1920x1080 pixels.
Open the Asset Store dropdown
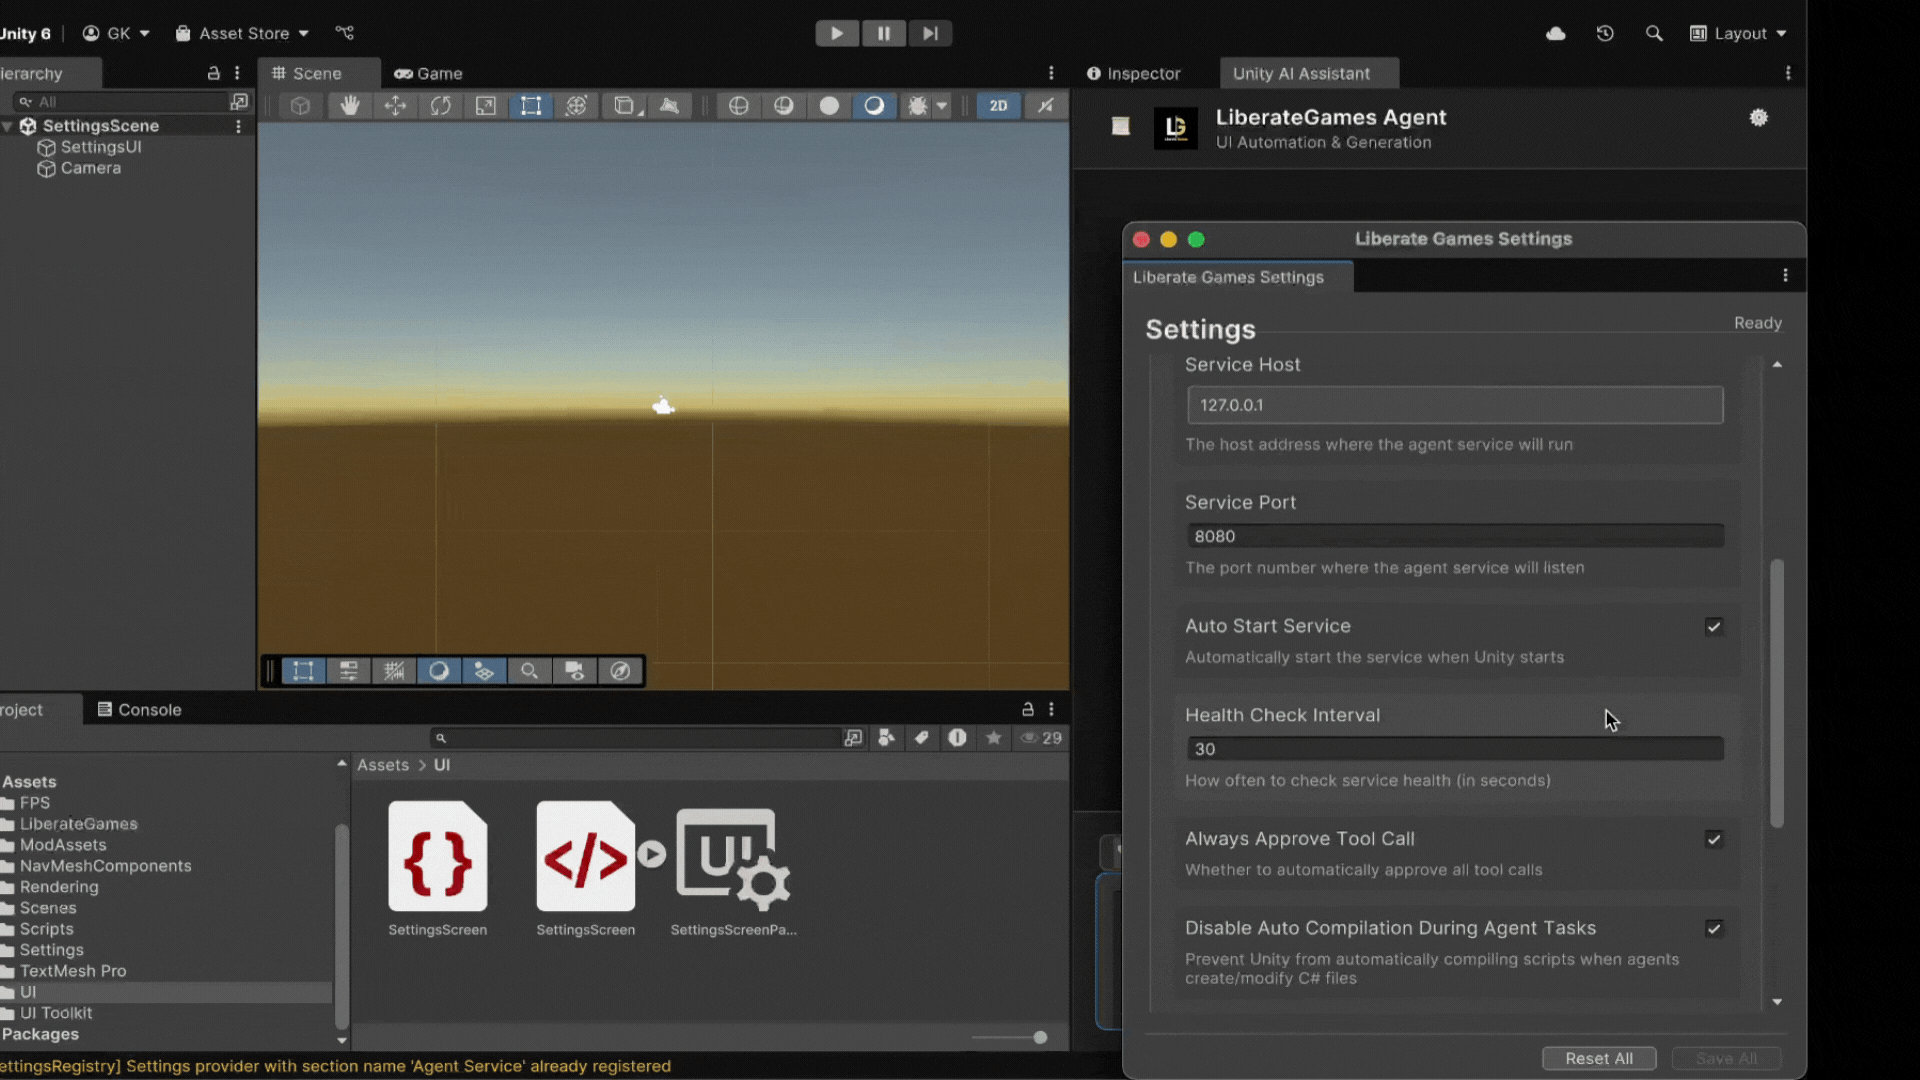coord(240,33)
